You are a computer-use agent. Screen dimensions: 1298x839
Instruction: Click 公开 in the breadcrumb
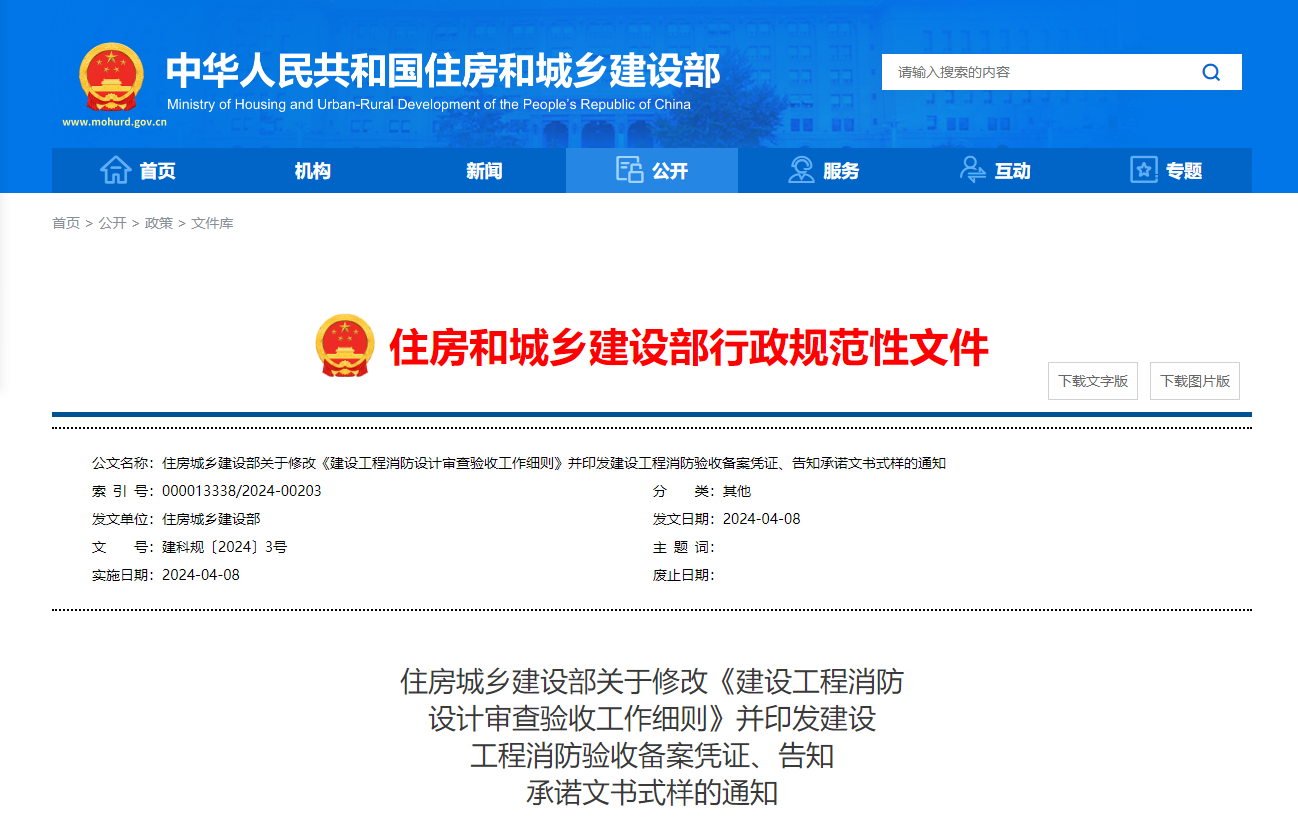click(112, 223)
